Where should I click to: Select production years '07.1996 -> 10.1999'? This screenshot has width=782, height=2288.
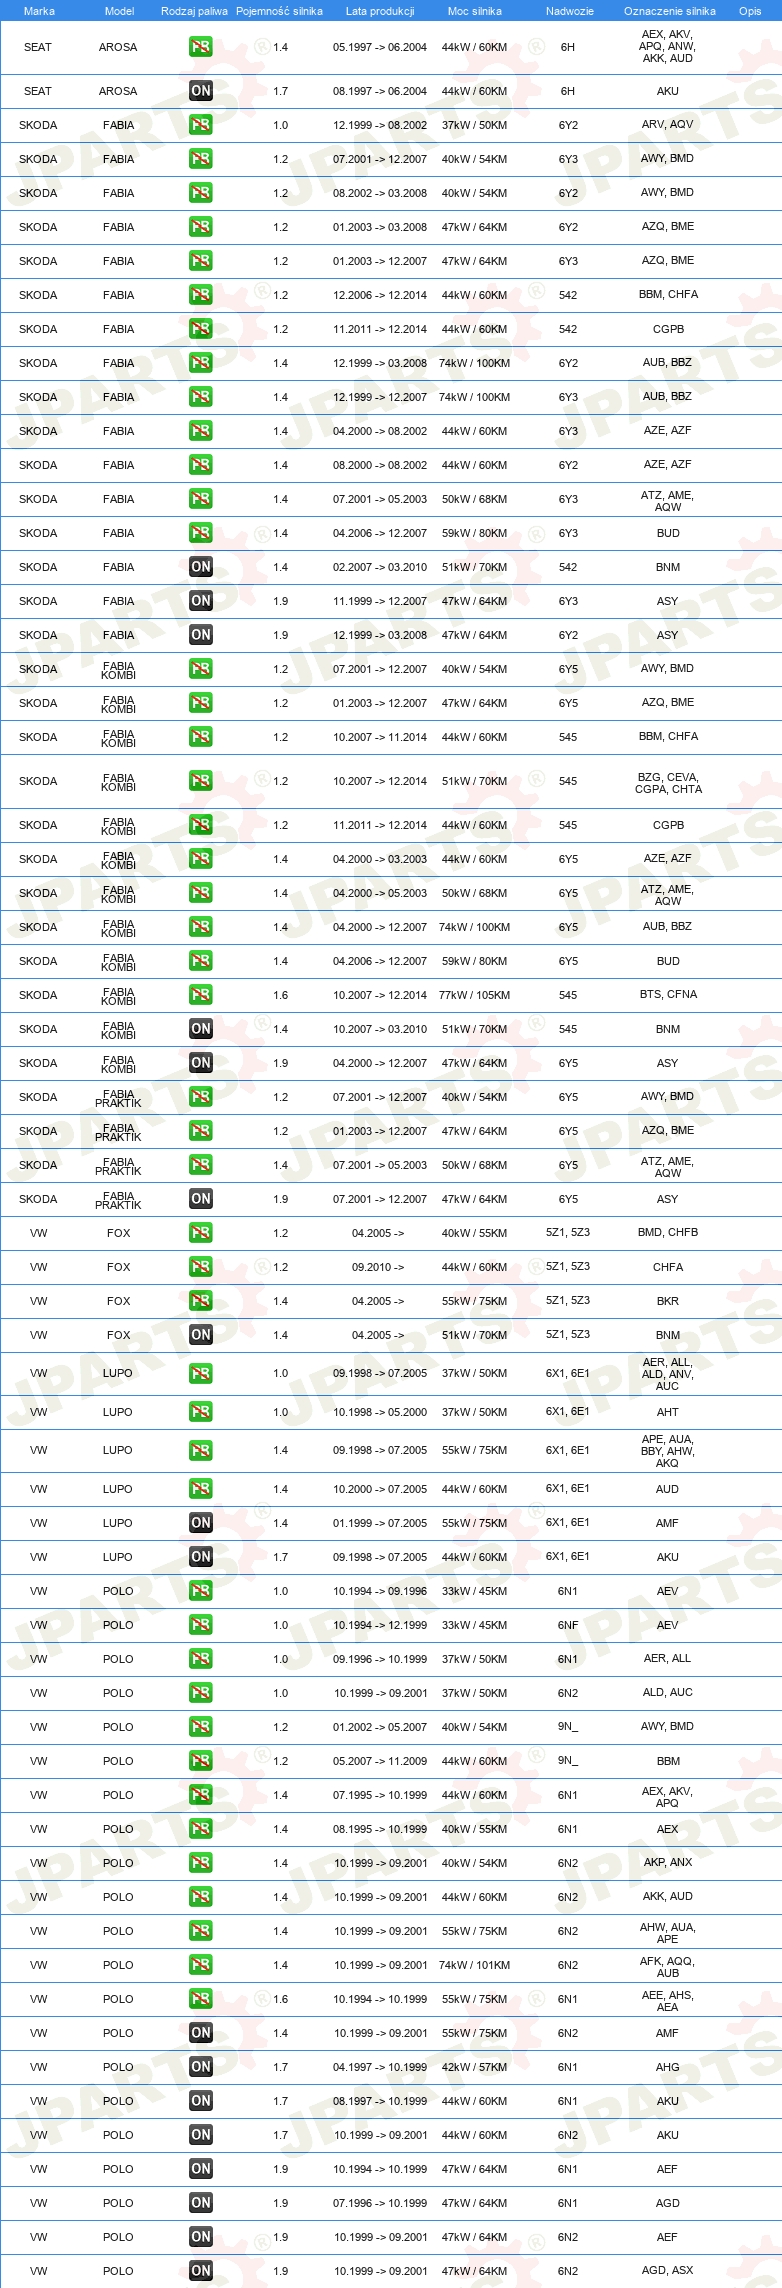(x=380, y=2203)
